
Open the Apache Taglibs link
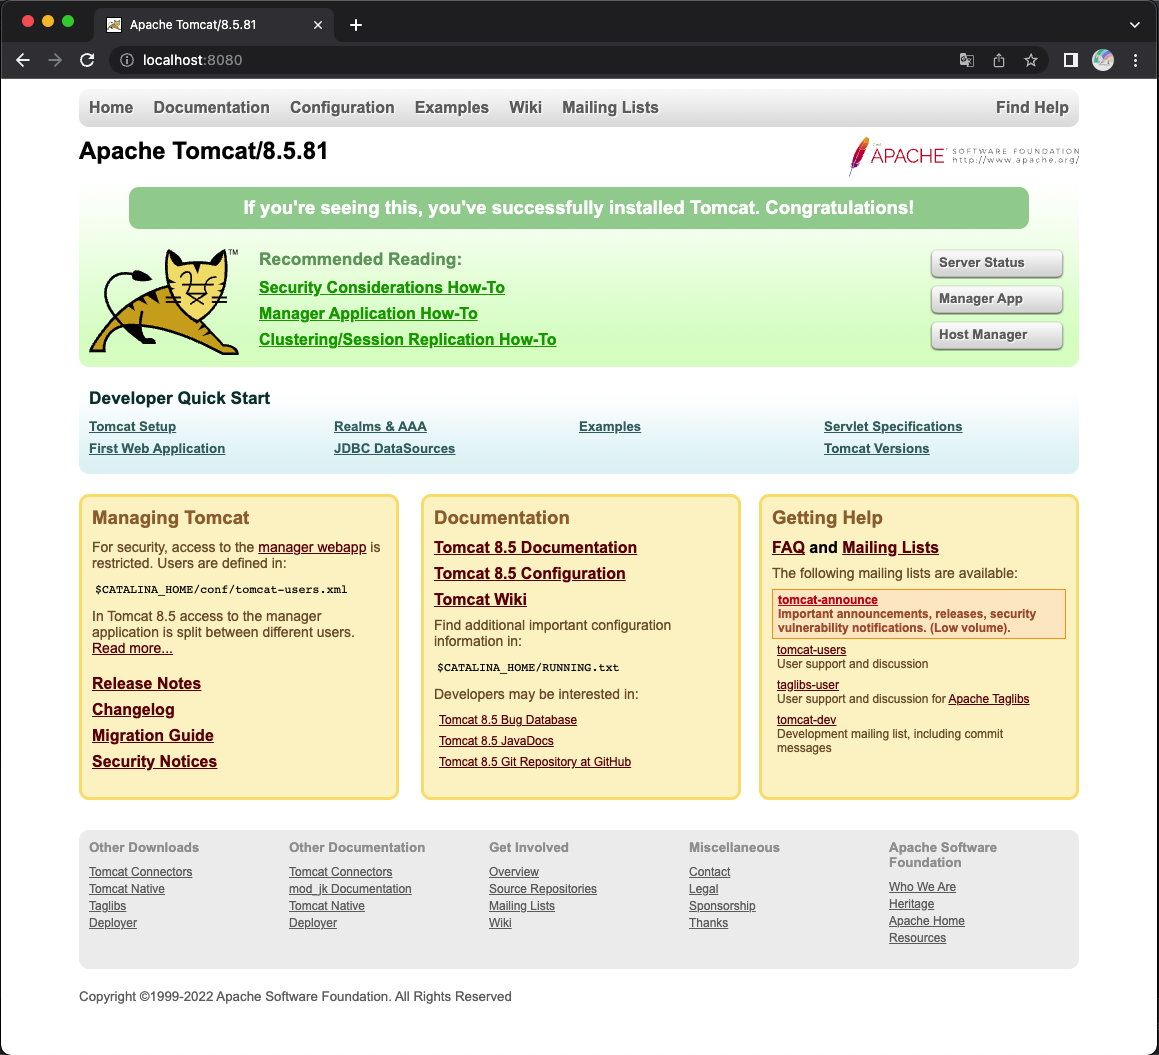pos(988,699)
